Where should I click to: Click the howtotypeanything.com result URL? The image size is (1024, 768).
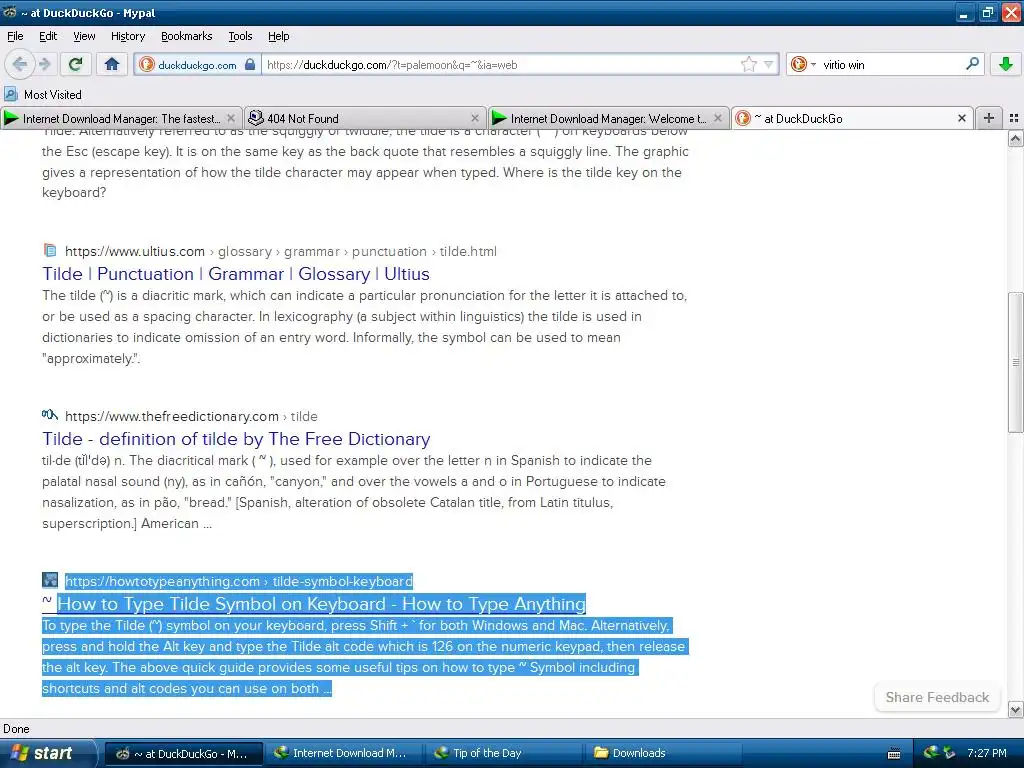[x=238, y=581]
